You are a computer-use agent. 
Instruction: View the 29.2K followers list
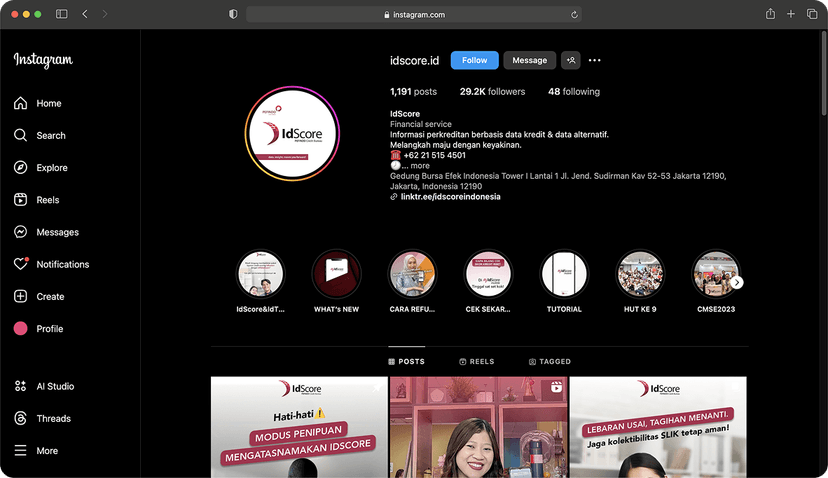(492, 92)
